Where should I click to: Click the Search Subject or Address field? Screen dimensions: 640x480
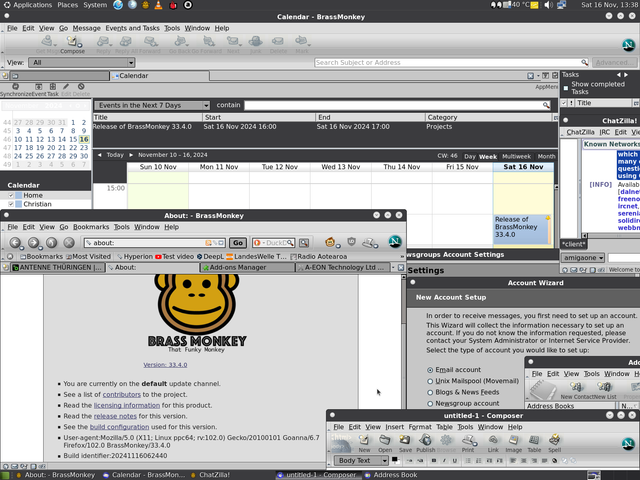pos(452,62)
